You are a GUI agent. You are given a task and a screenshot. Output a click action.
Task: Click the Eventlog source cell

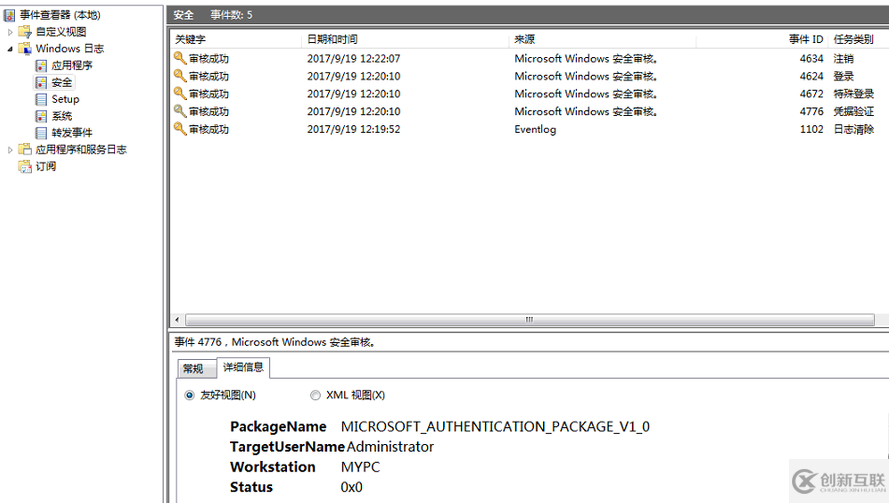(x=535, y=129)
